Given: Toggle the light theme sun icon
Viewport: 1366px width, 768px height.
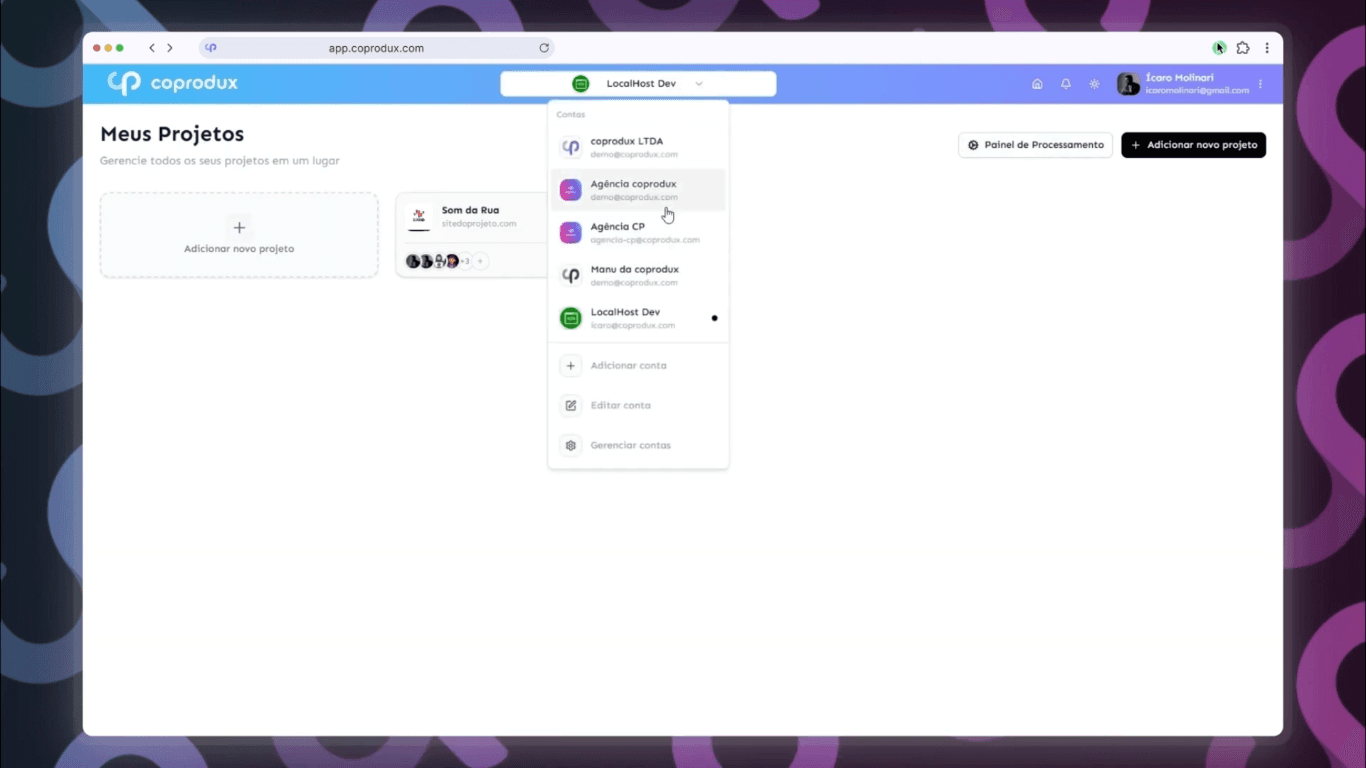Looking at the screenshot, I should click(1094, 84).
